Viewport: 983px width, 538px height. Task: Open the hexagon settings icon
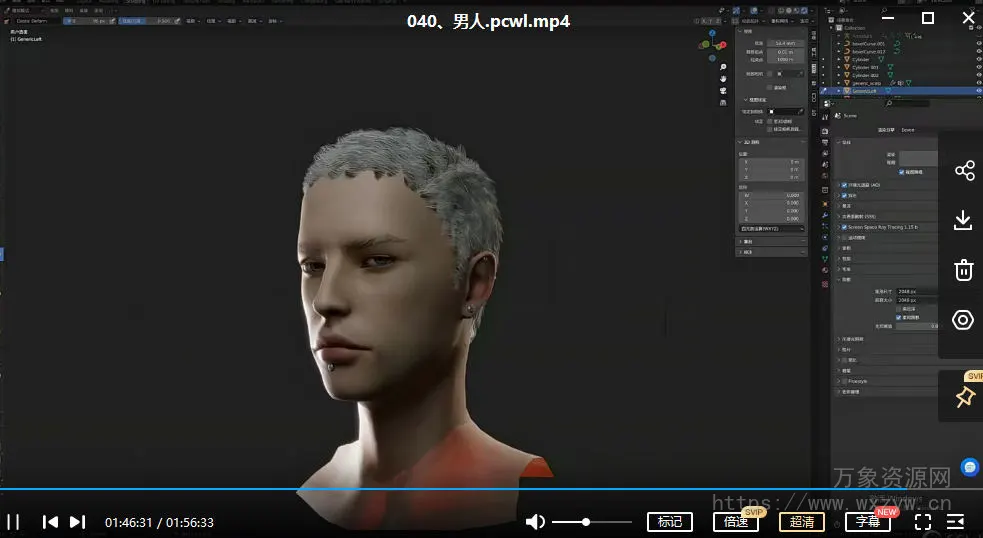click(x=964, y=320)
